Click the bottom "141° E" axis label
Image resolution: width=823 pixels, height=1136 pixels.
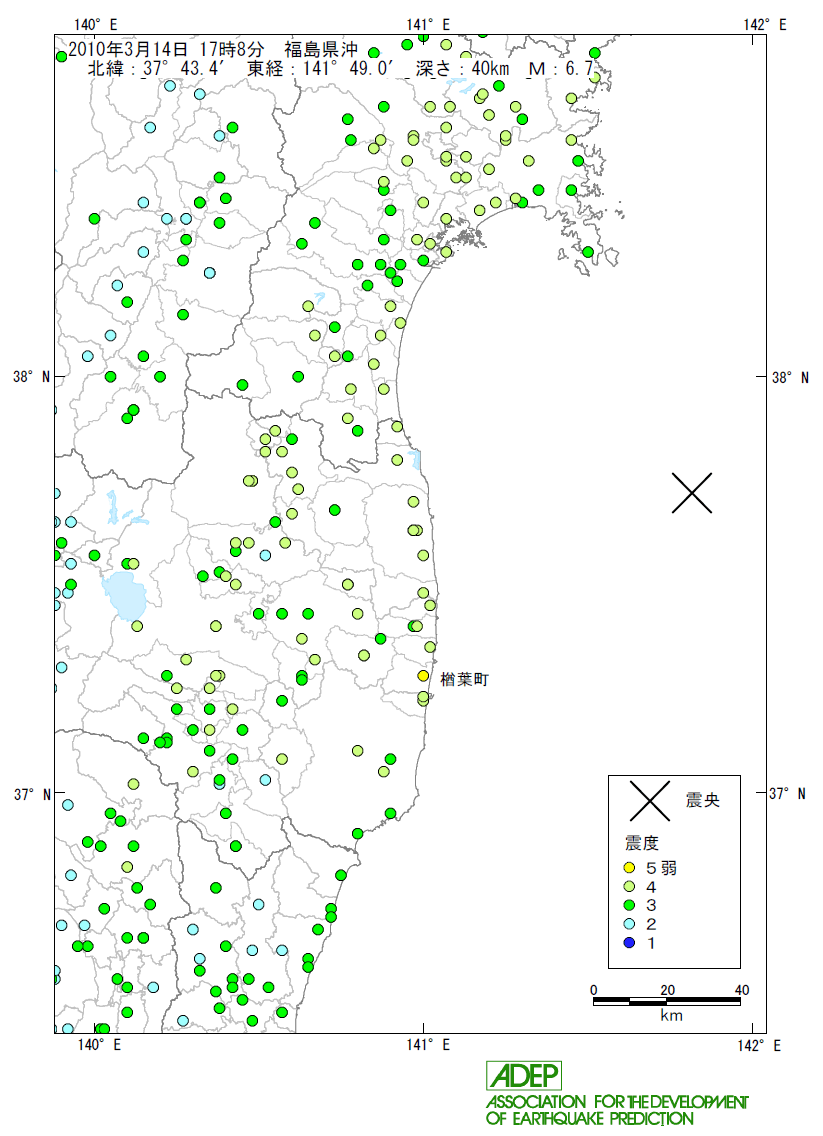click(428, 1045)
